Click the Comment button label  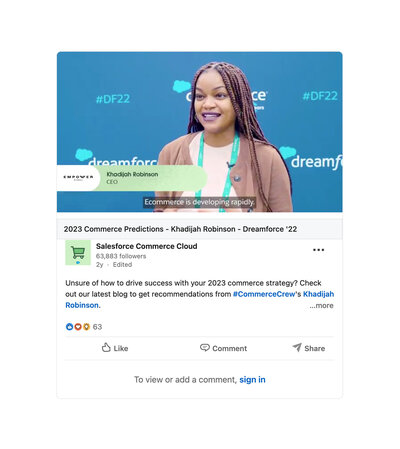pos(230,348)
